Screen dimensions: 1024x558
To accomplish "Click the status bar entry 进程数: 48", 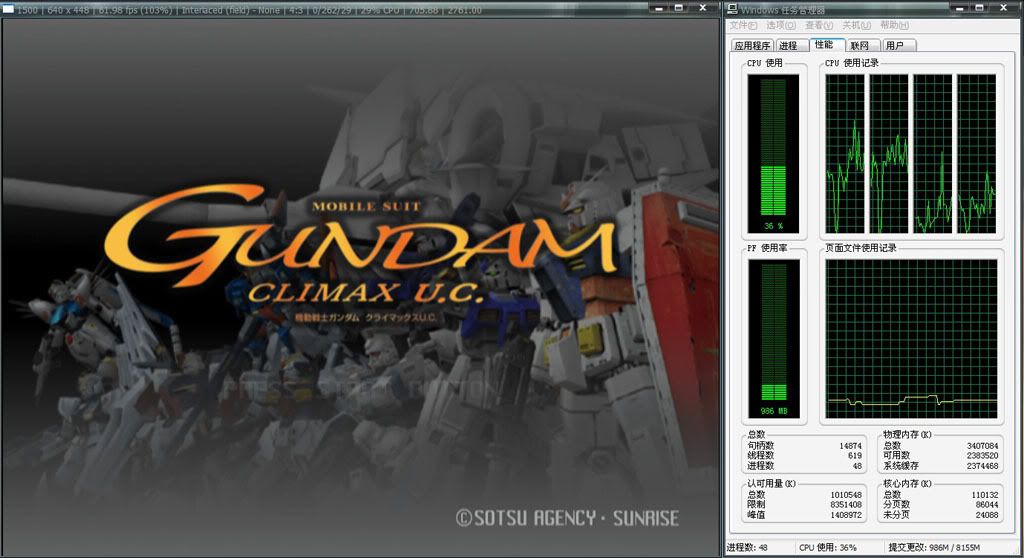I will pyautogui.click(x=747, y=548).
